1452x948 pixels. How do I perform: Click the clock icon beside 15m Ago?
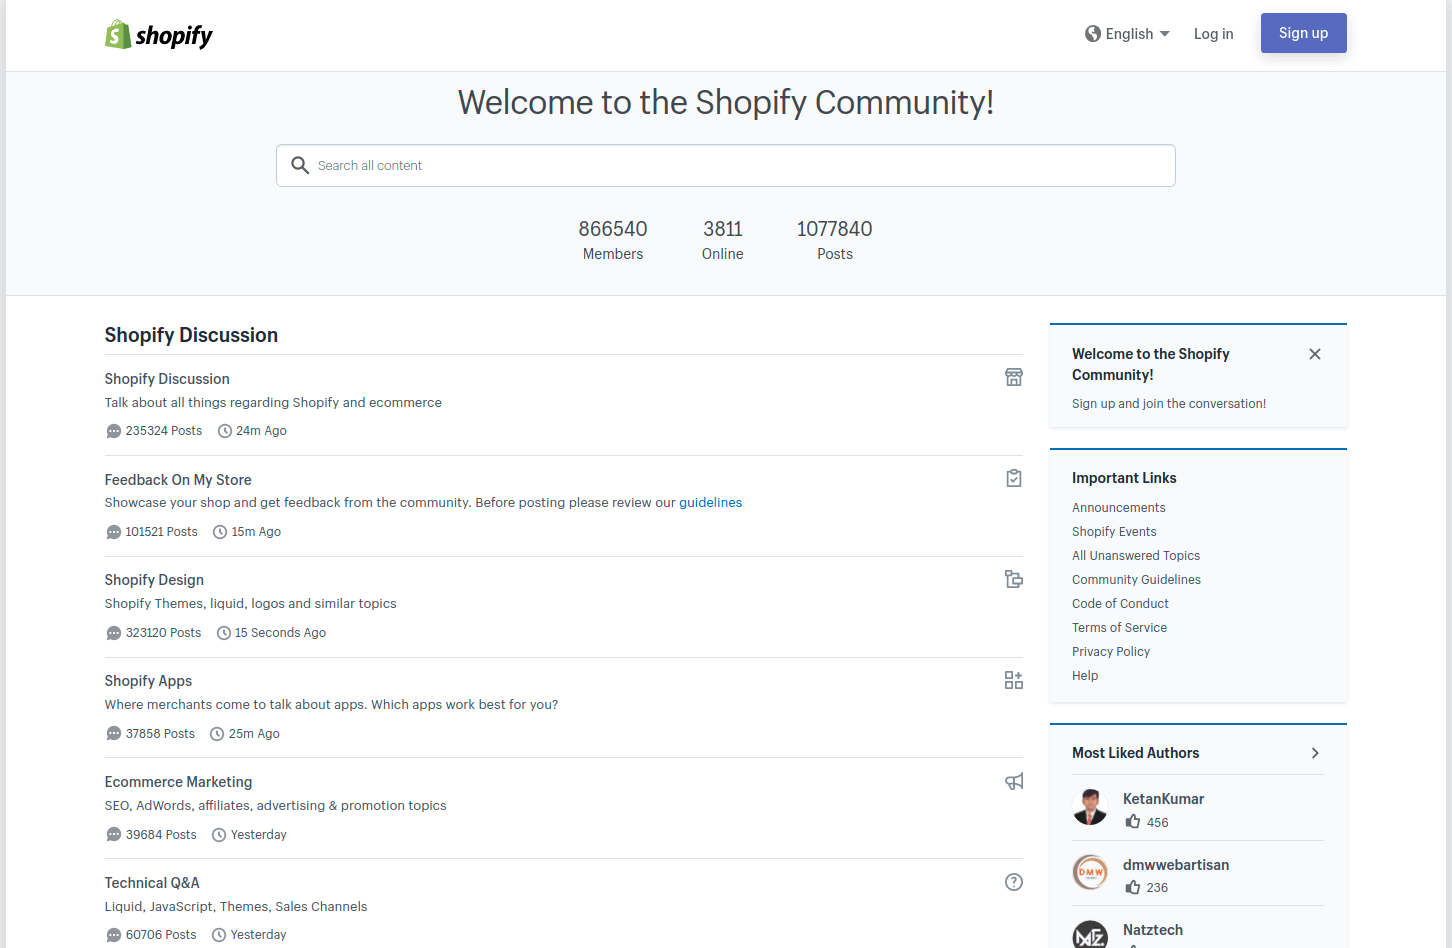tap(220, 532)
